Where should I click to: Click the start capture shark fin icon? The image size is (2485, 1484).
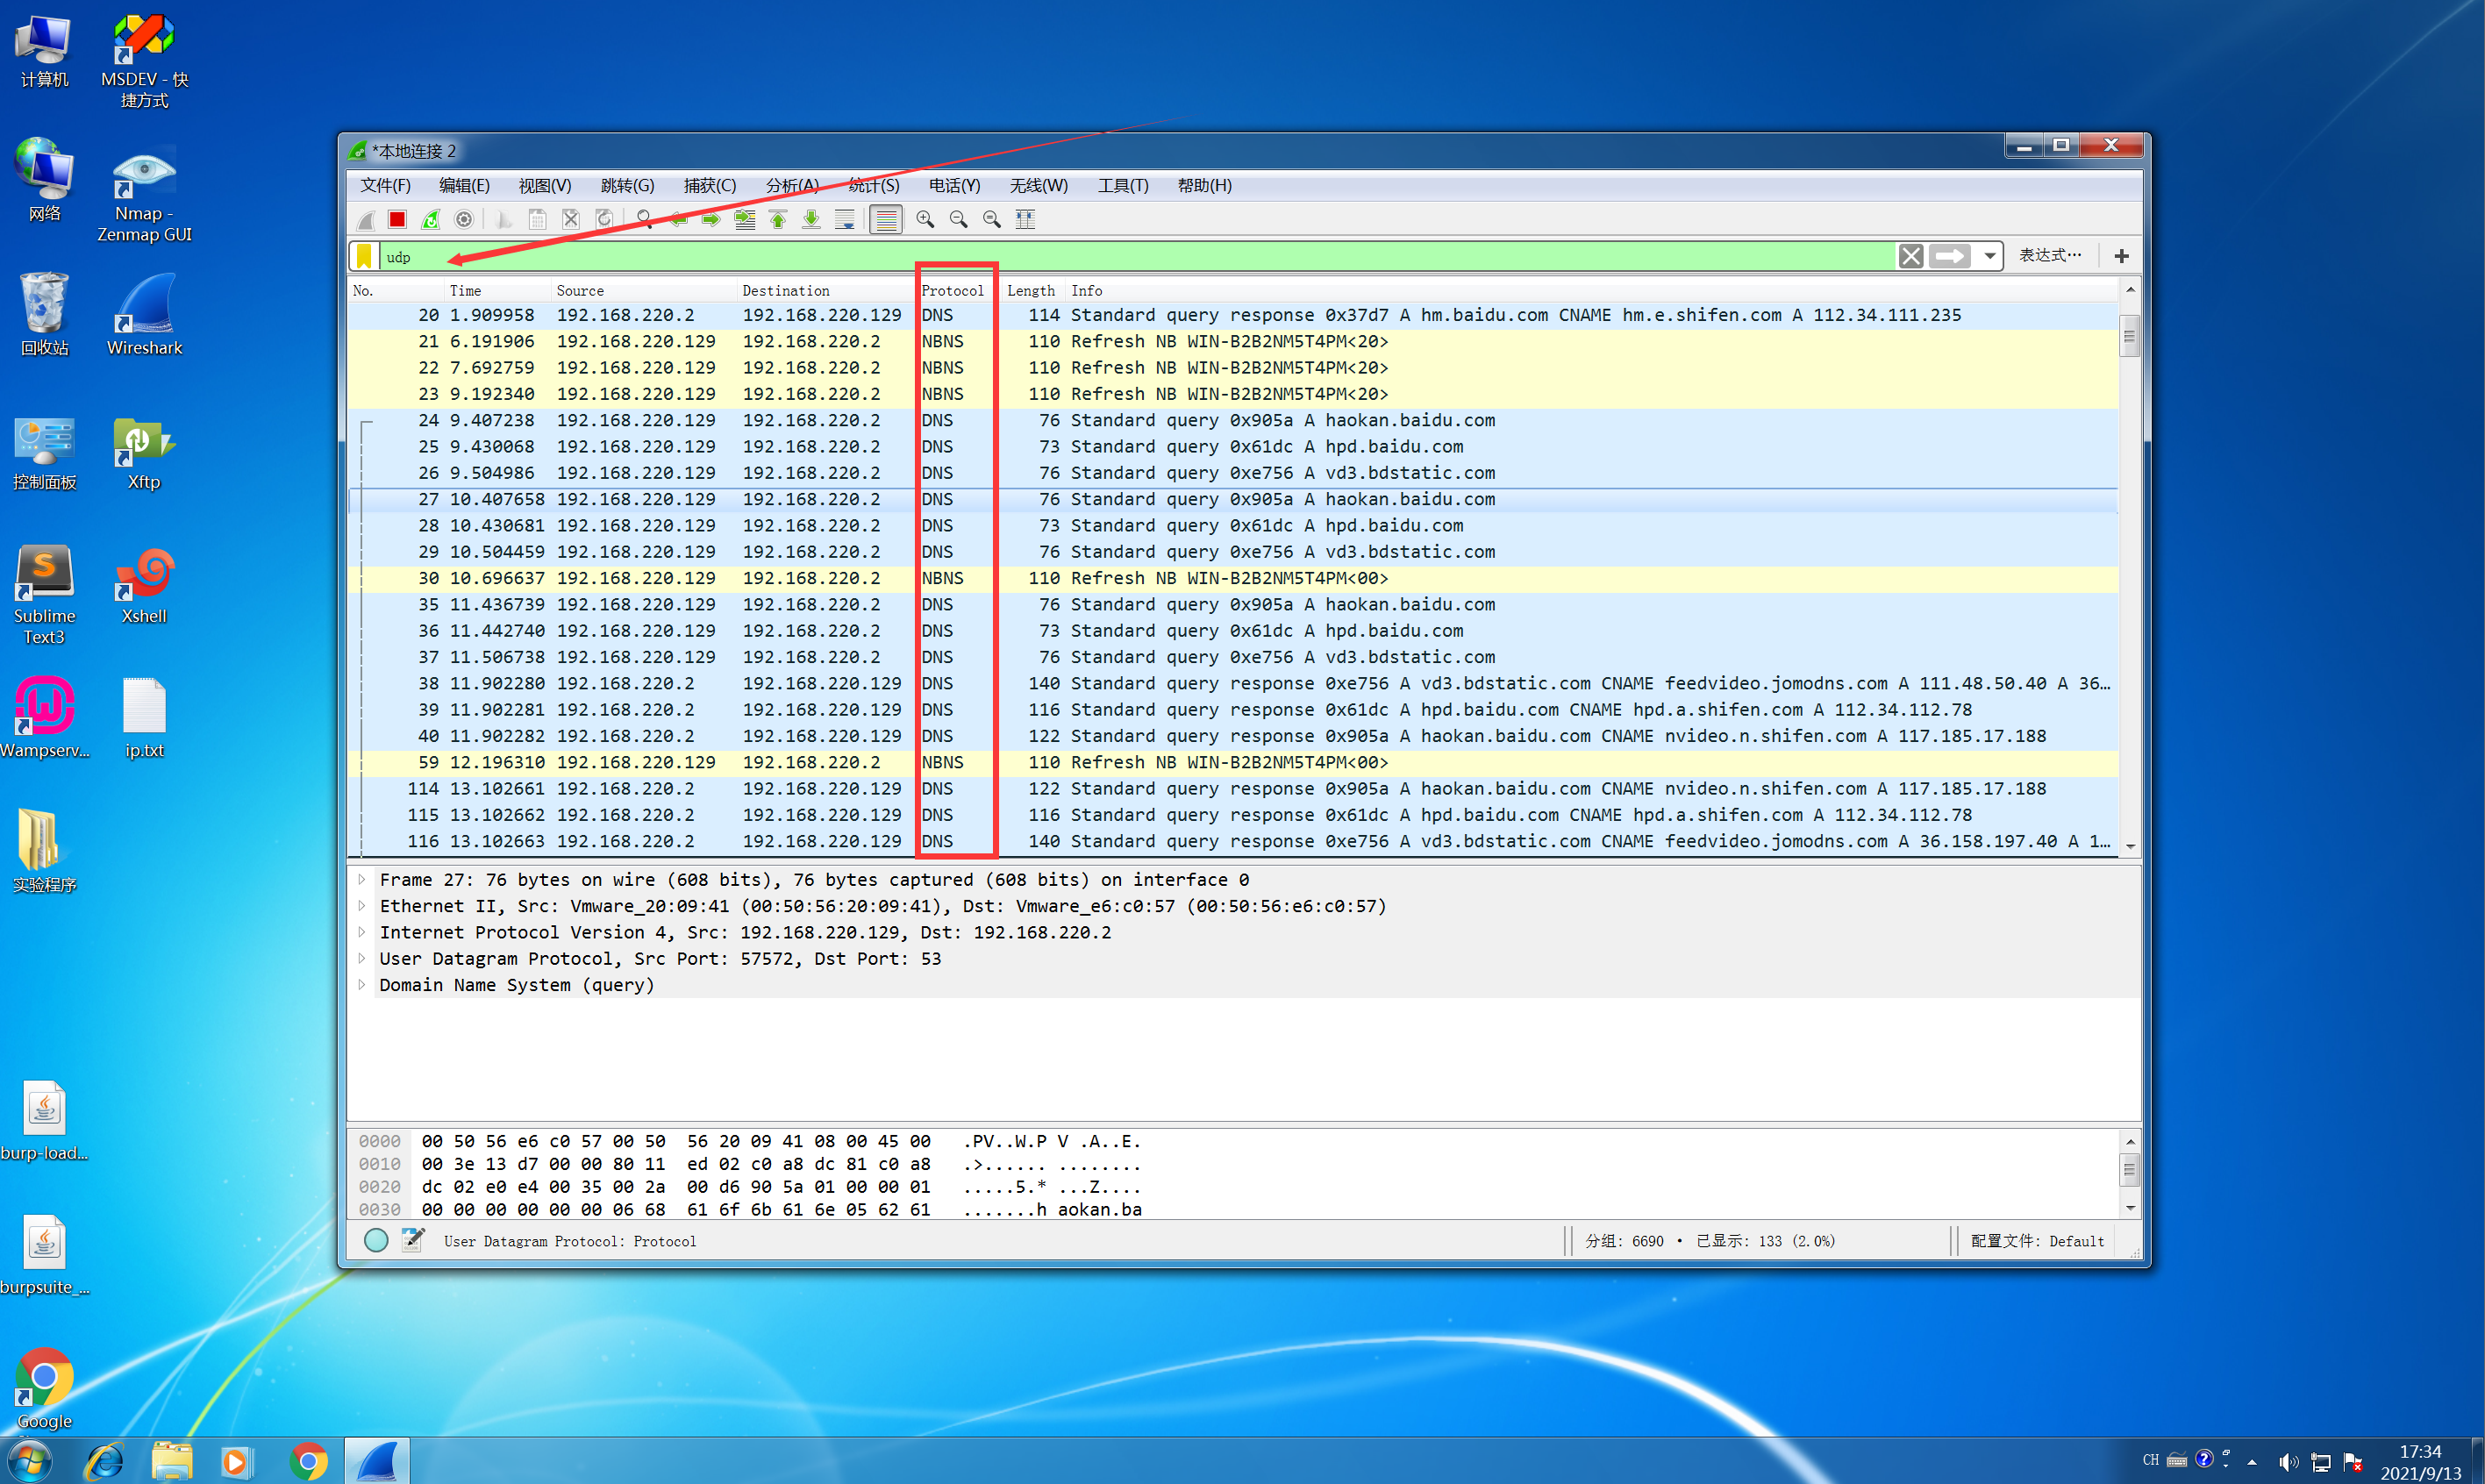pyautogui.click(x=366, y=220)
